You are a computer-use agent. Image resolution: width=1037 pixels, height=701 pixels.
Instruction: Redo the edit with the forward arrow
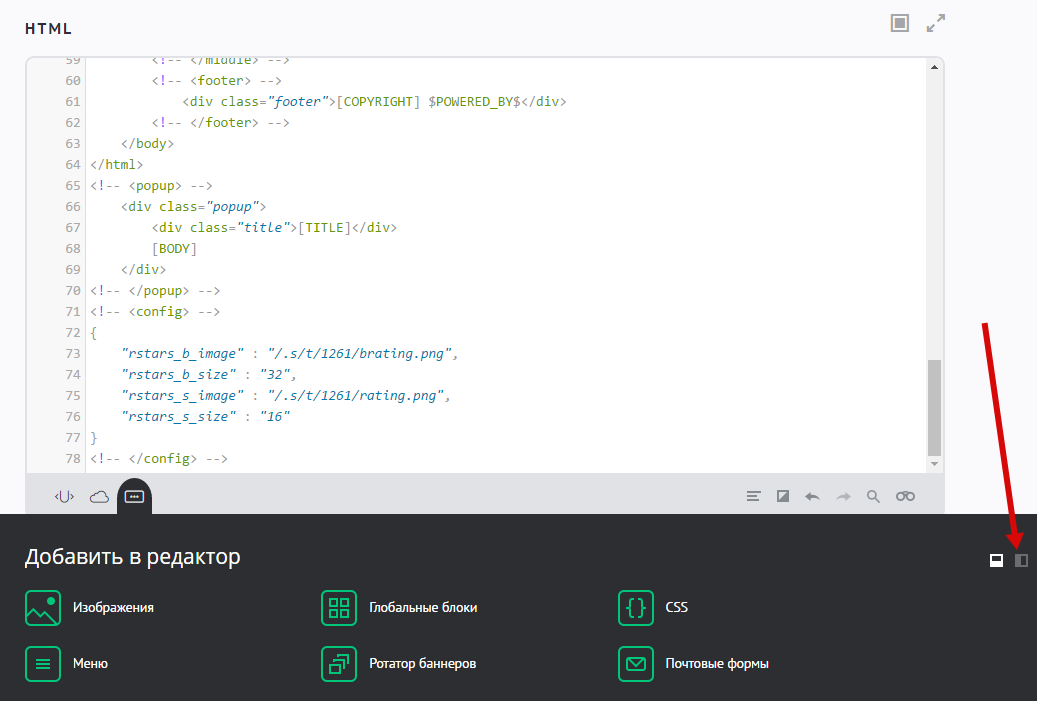click(x=843, y=496)
